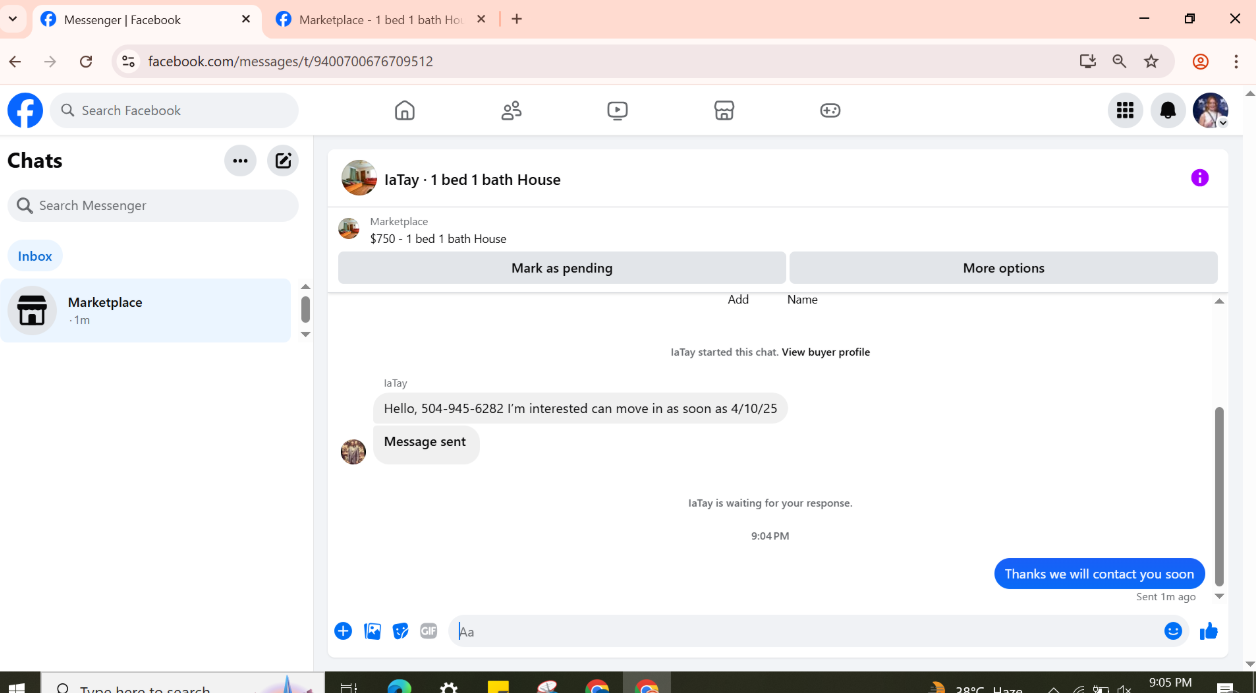The width and height of the screenshot is (1256, 693).
Task: Click the message with phone number 504-945-6282
Action: click(580, 408)
